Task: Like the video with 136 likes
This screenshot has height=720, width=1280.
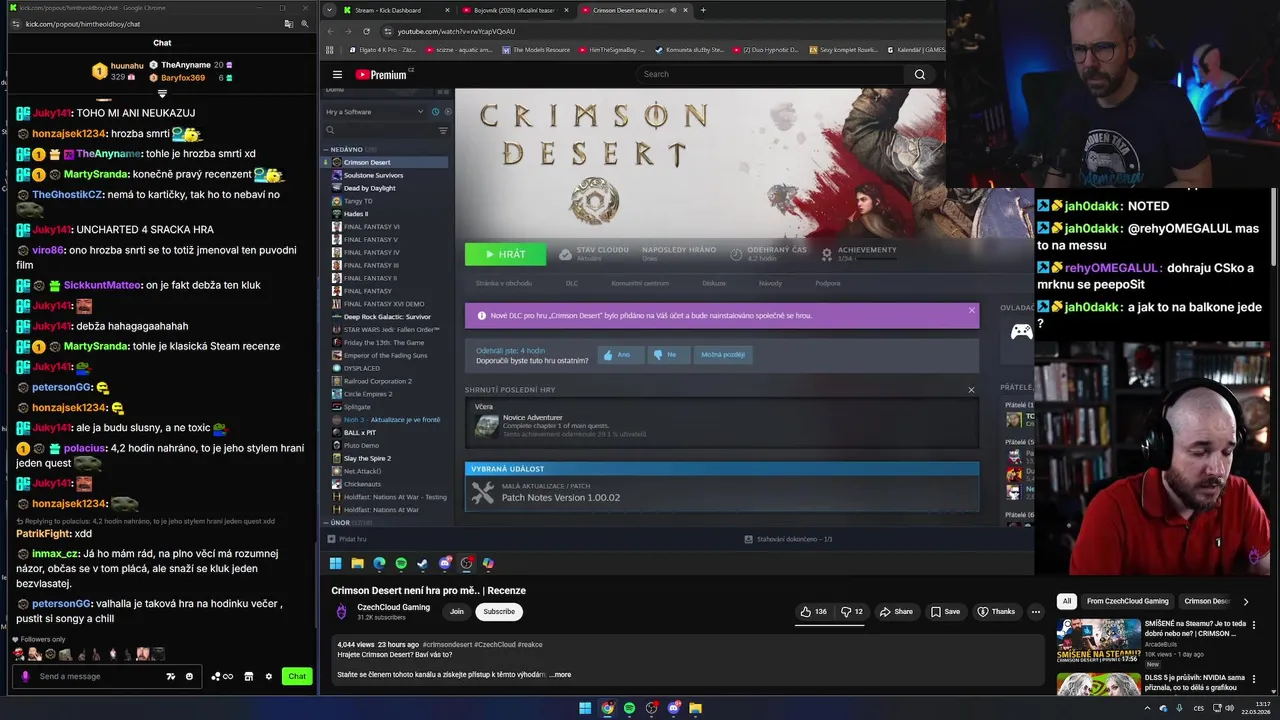Action: tap(814, 611)
